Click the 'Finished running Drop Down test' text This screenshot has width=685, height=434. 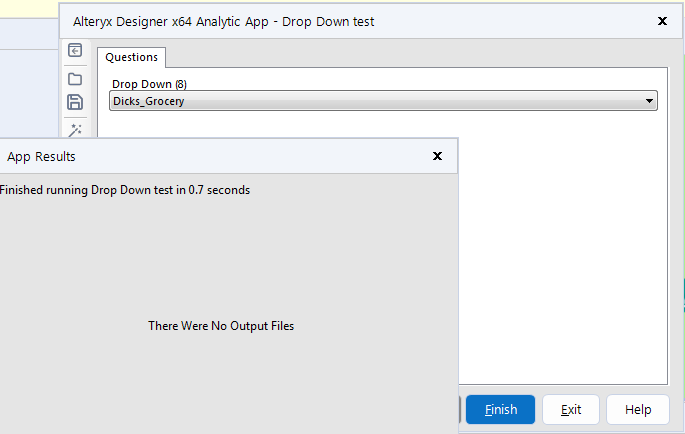click(x=125, y=190)
